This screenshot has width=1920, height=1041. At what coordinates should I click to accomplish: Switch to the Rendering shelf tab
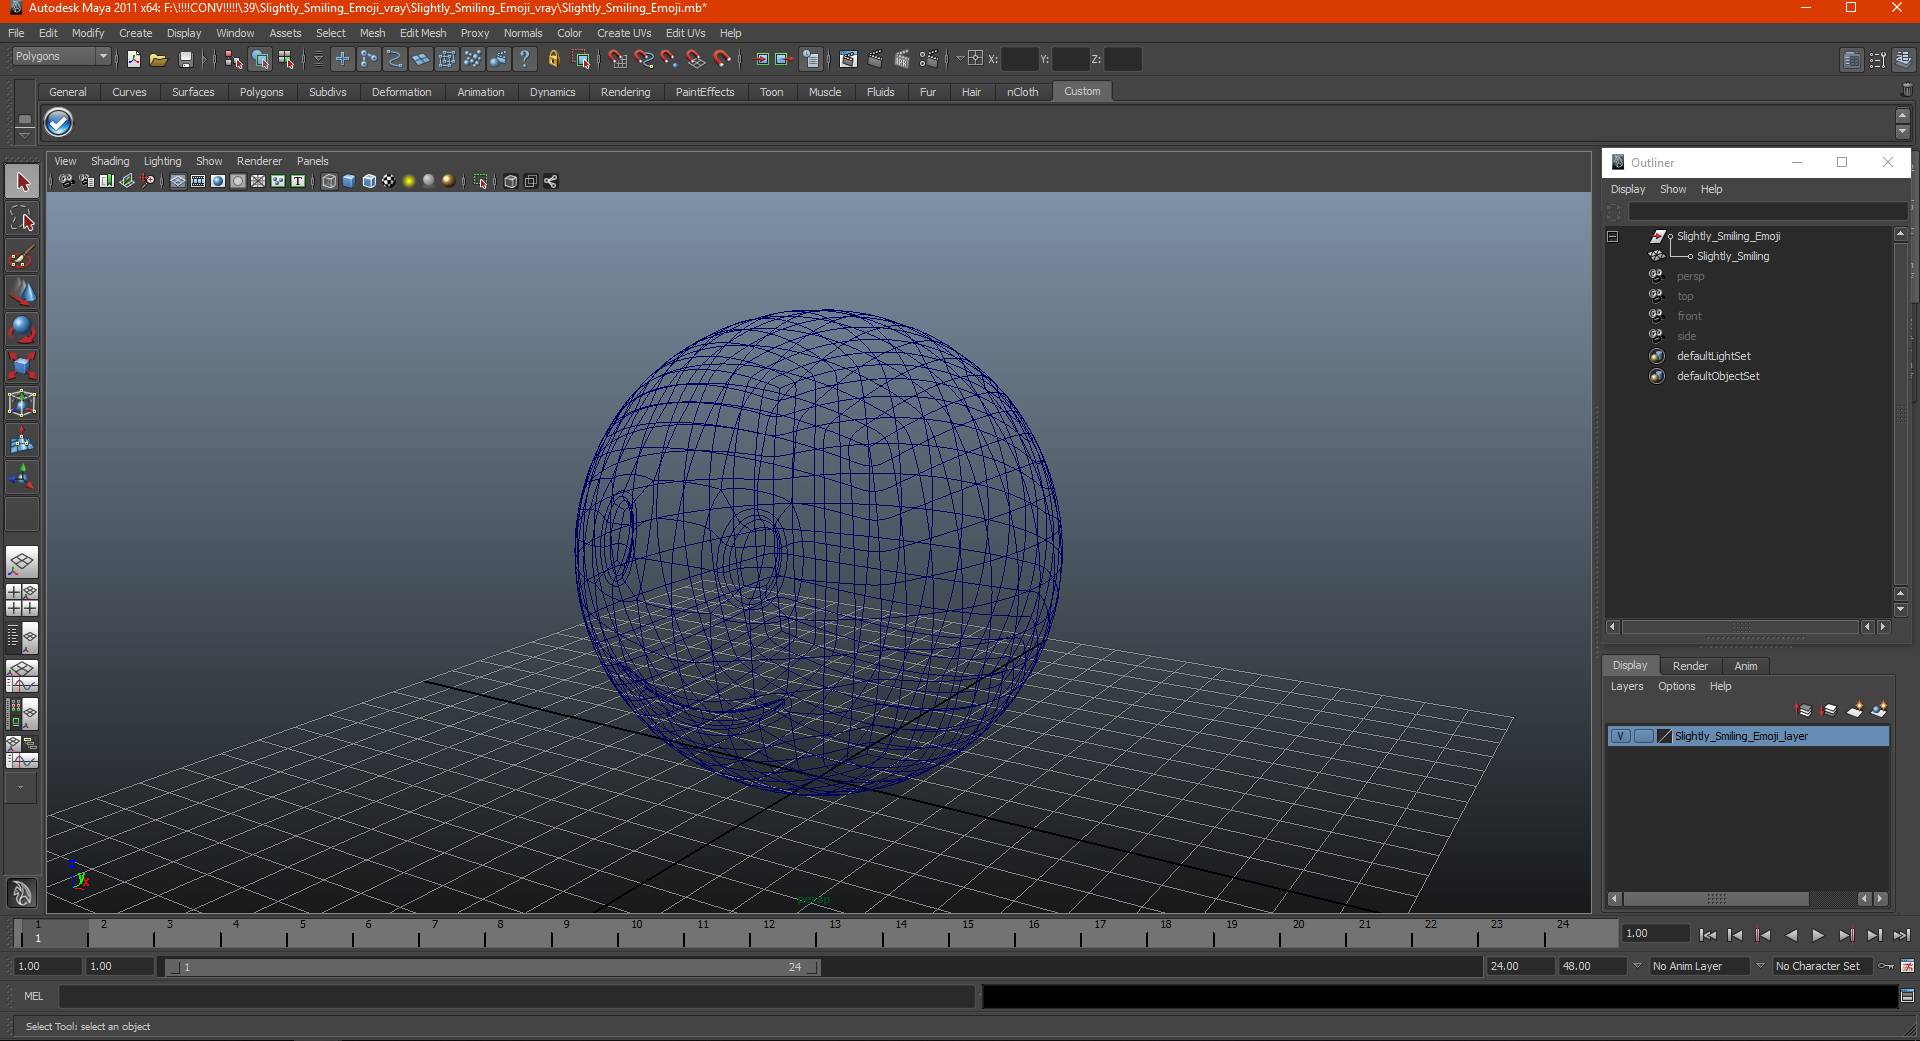[x=625, y=92]
